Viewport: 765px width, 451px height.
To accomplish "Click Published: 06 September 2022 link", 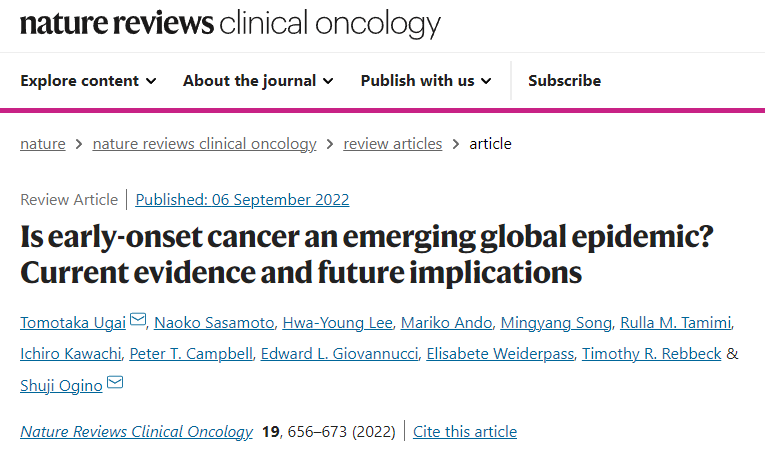I will click(x=242, y=199).
